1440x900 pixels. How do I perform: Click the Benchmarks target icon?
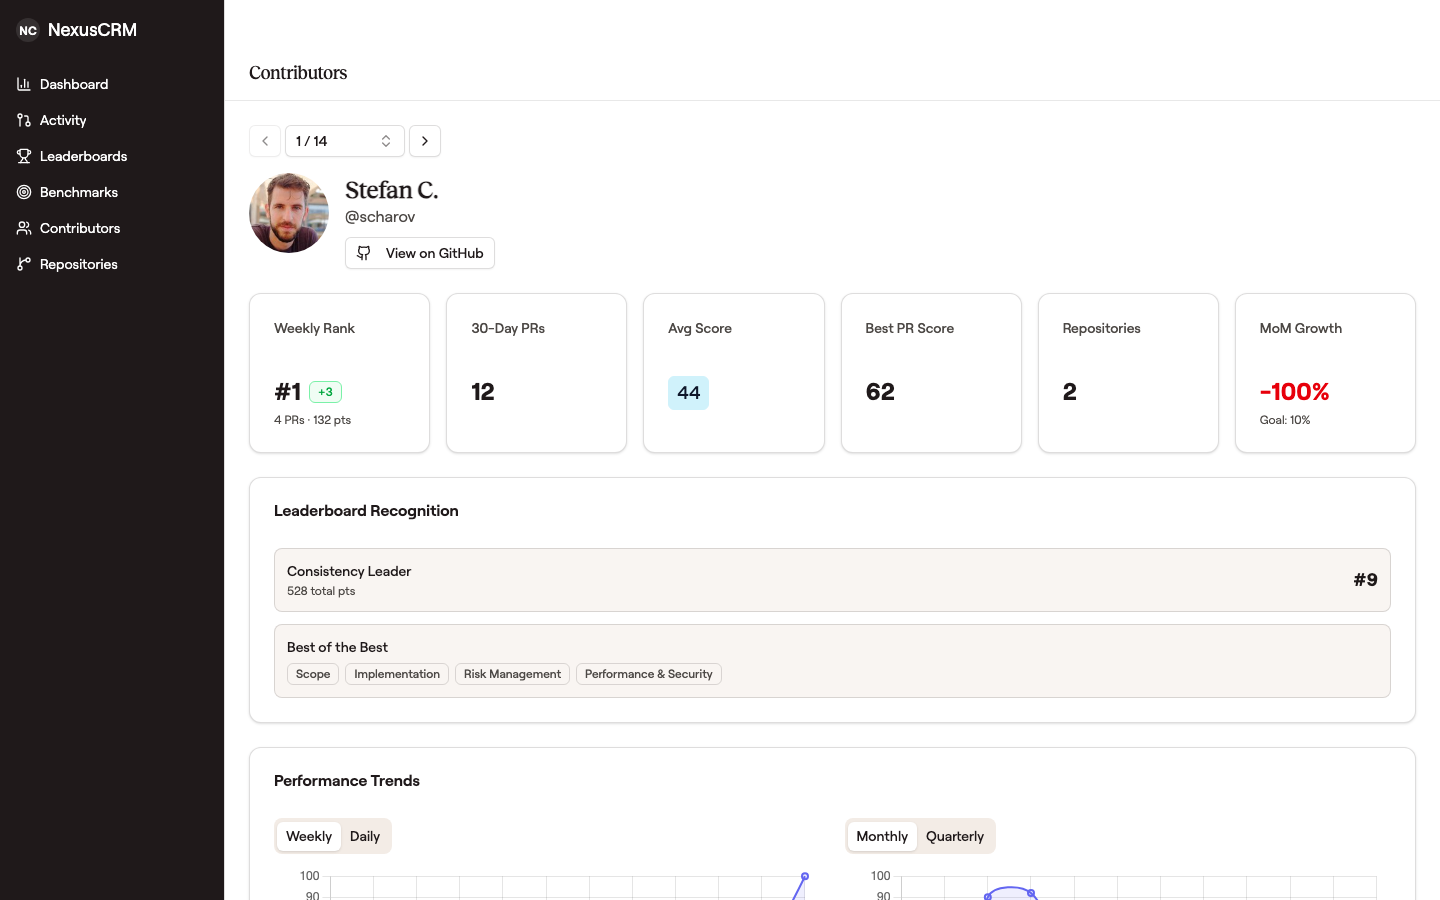(x=24, y=192)
